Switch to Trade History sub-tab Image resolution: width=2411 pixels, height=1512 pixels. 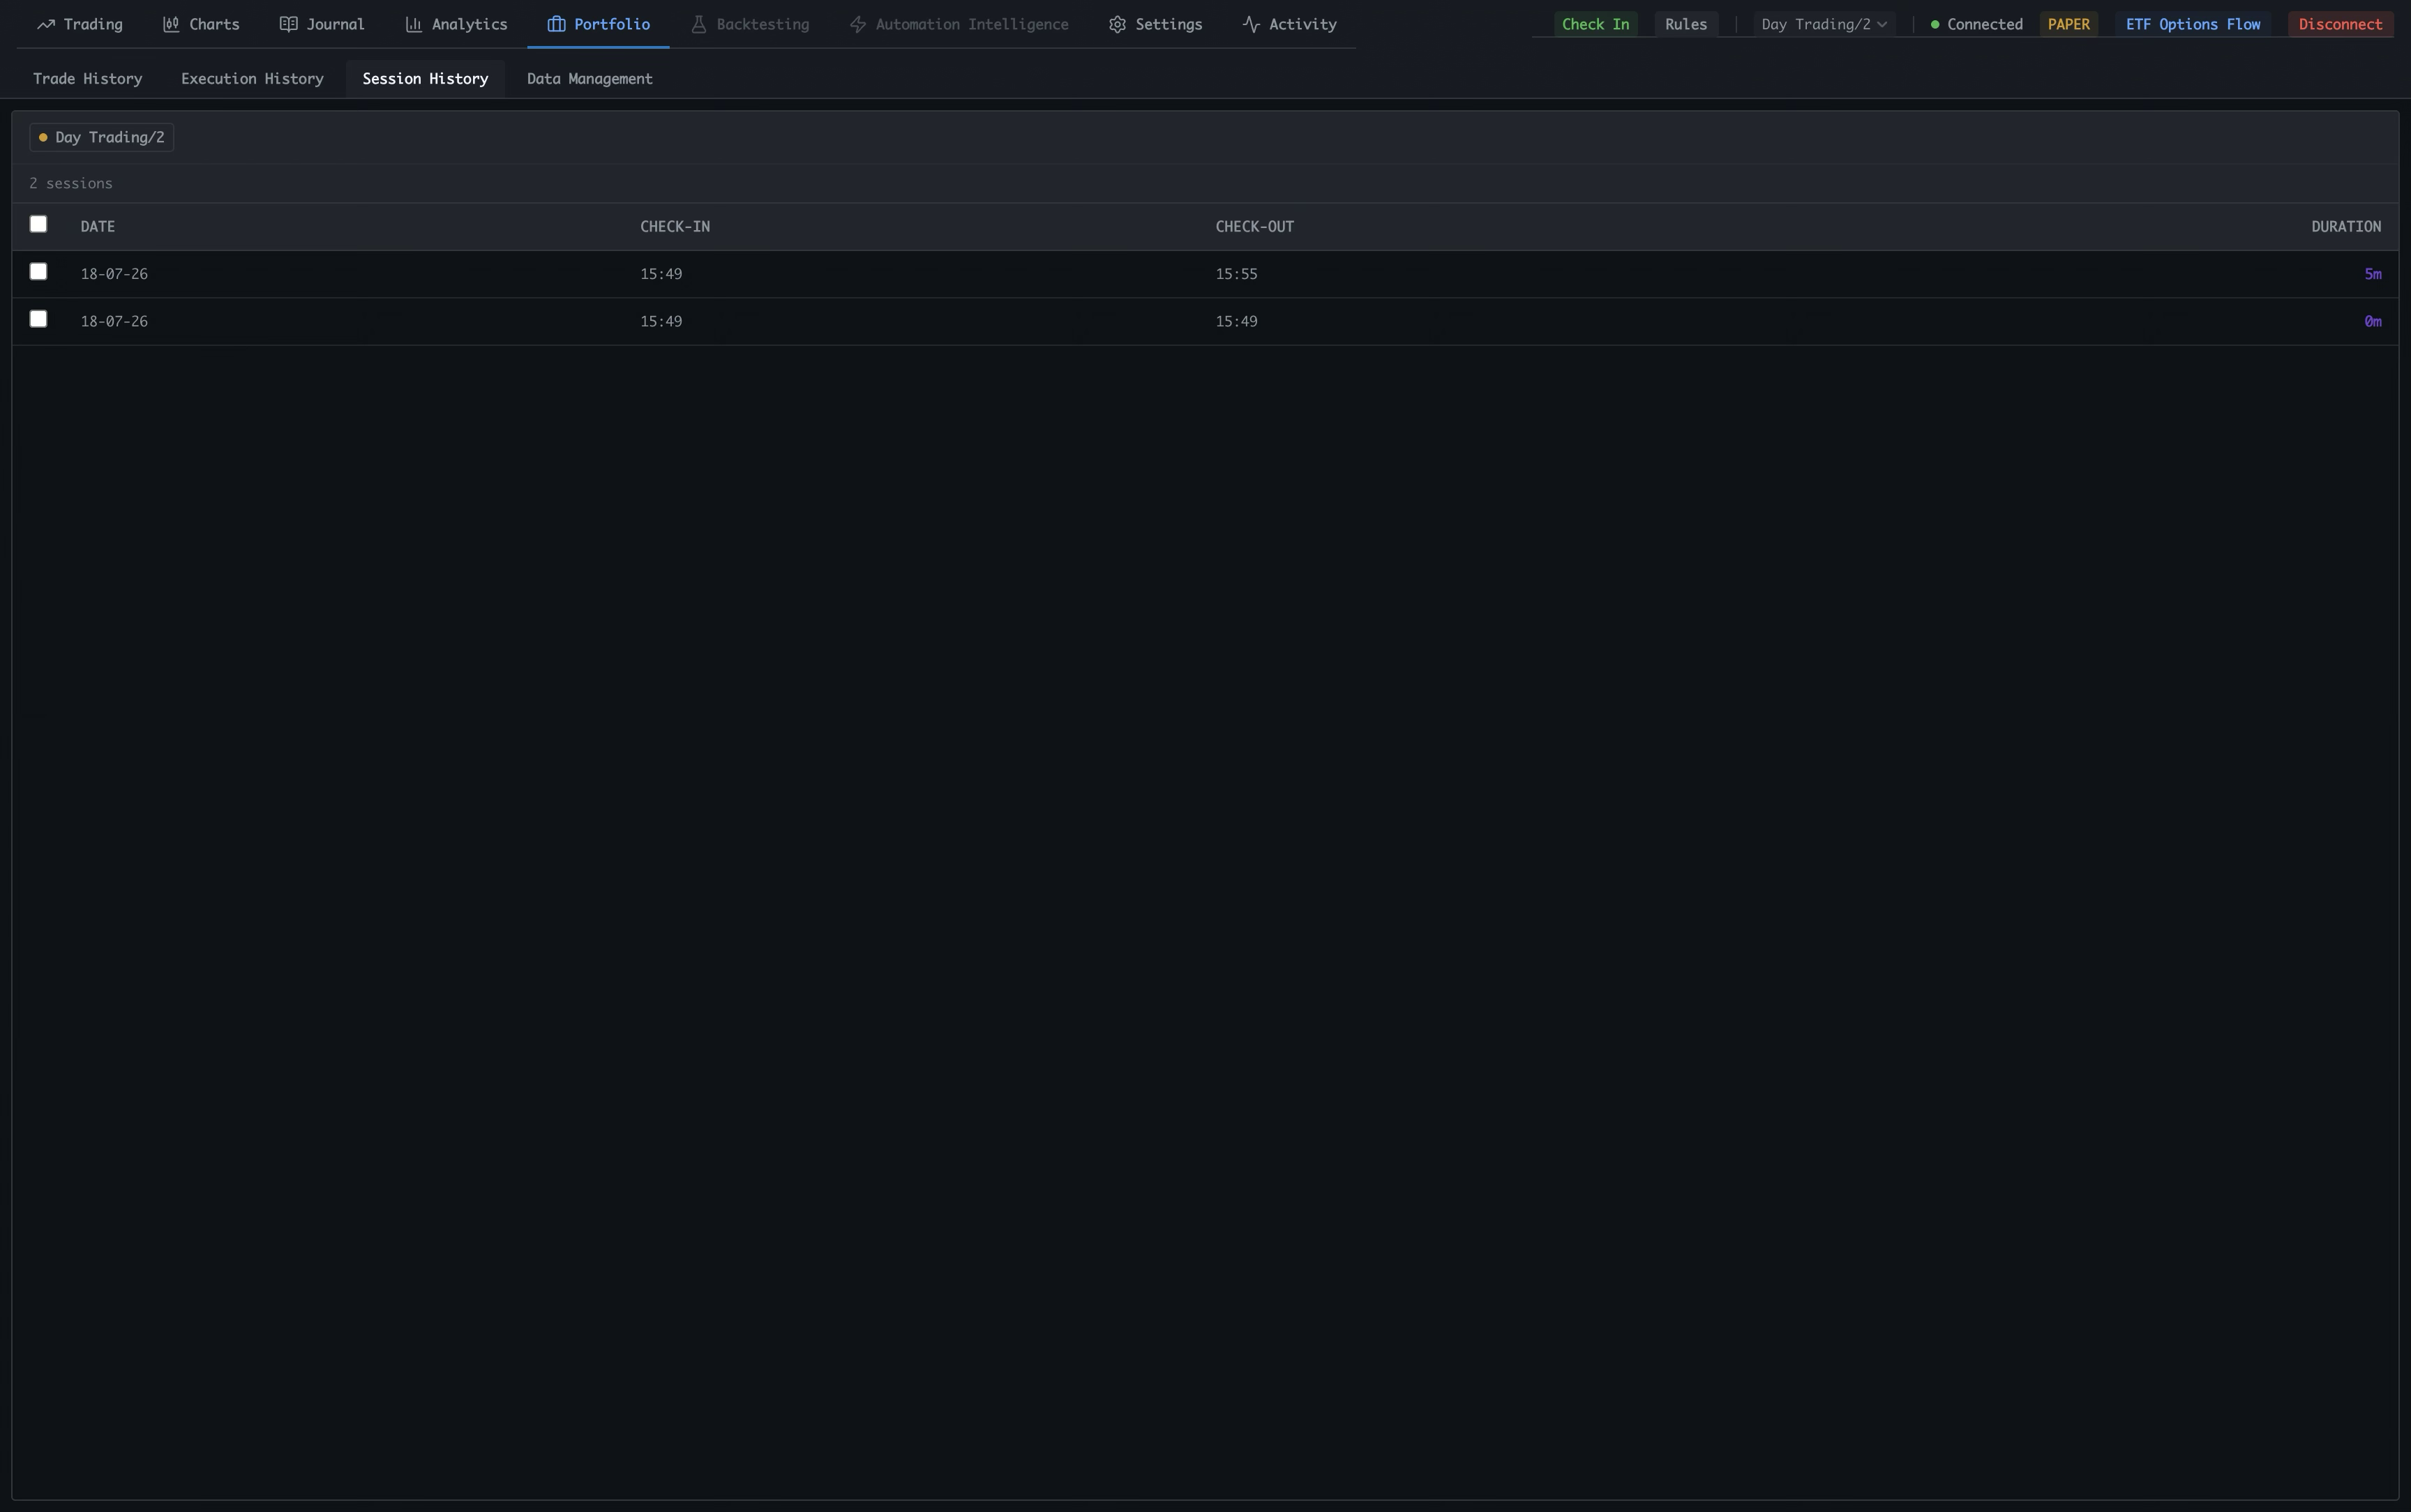pos(88,78)
